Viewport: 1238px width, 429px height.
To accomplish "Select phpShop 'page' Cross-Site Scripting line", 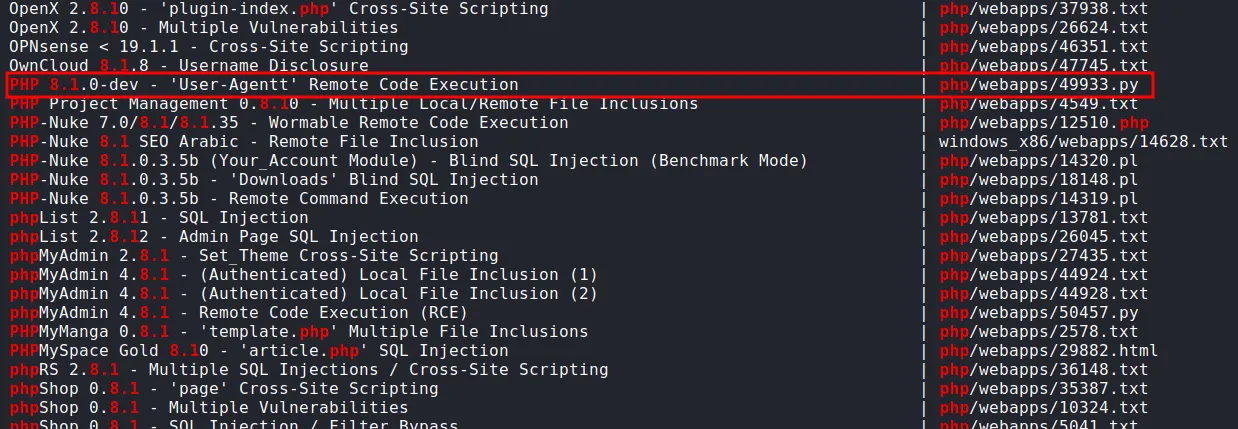I will tap(223, 389).
